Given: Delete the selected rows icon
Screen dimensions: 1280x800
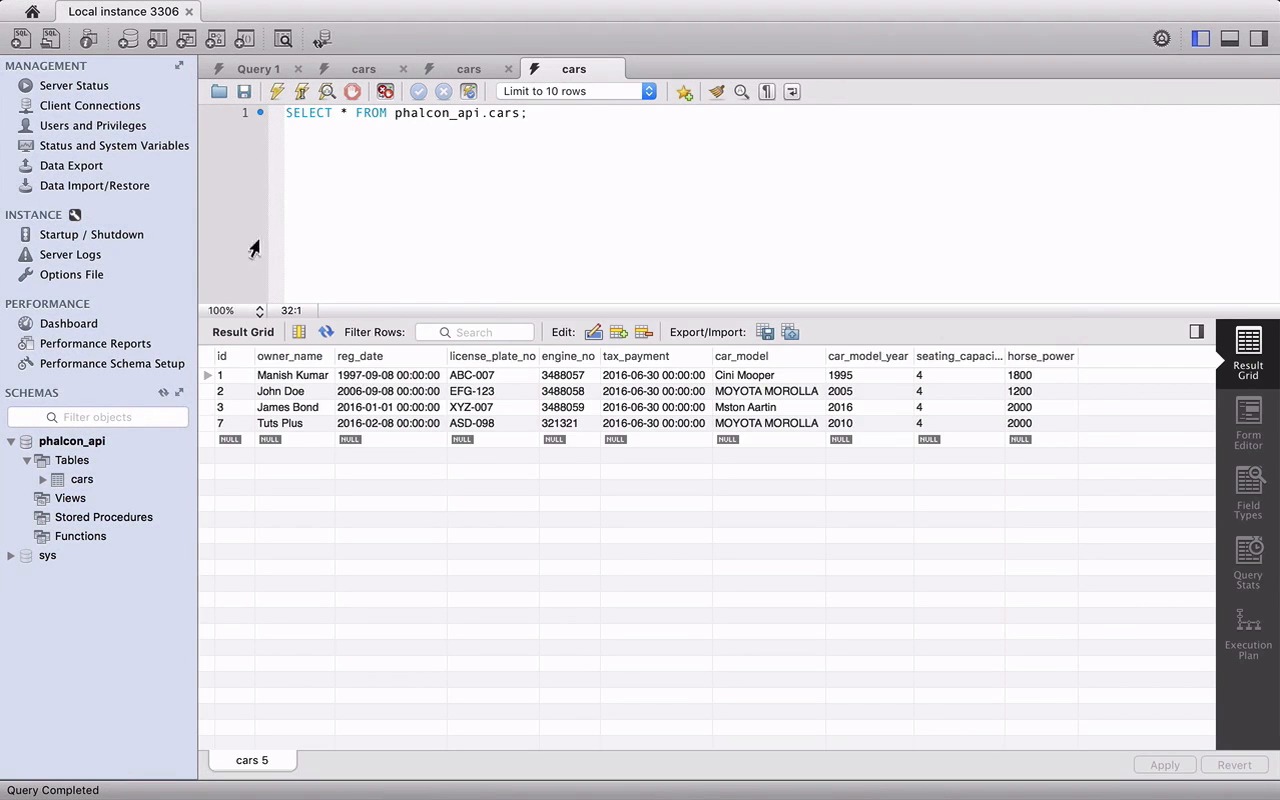Looking at the screenshot, I should [x=643, y=332].
